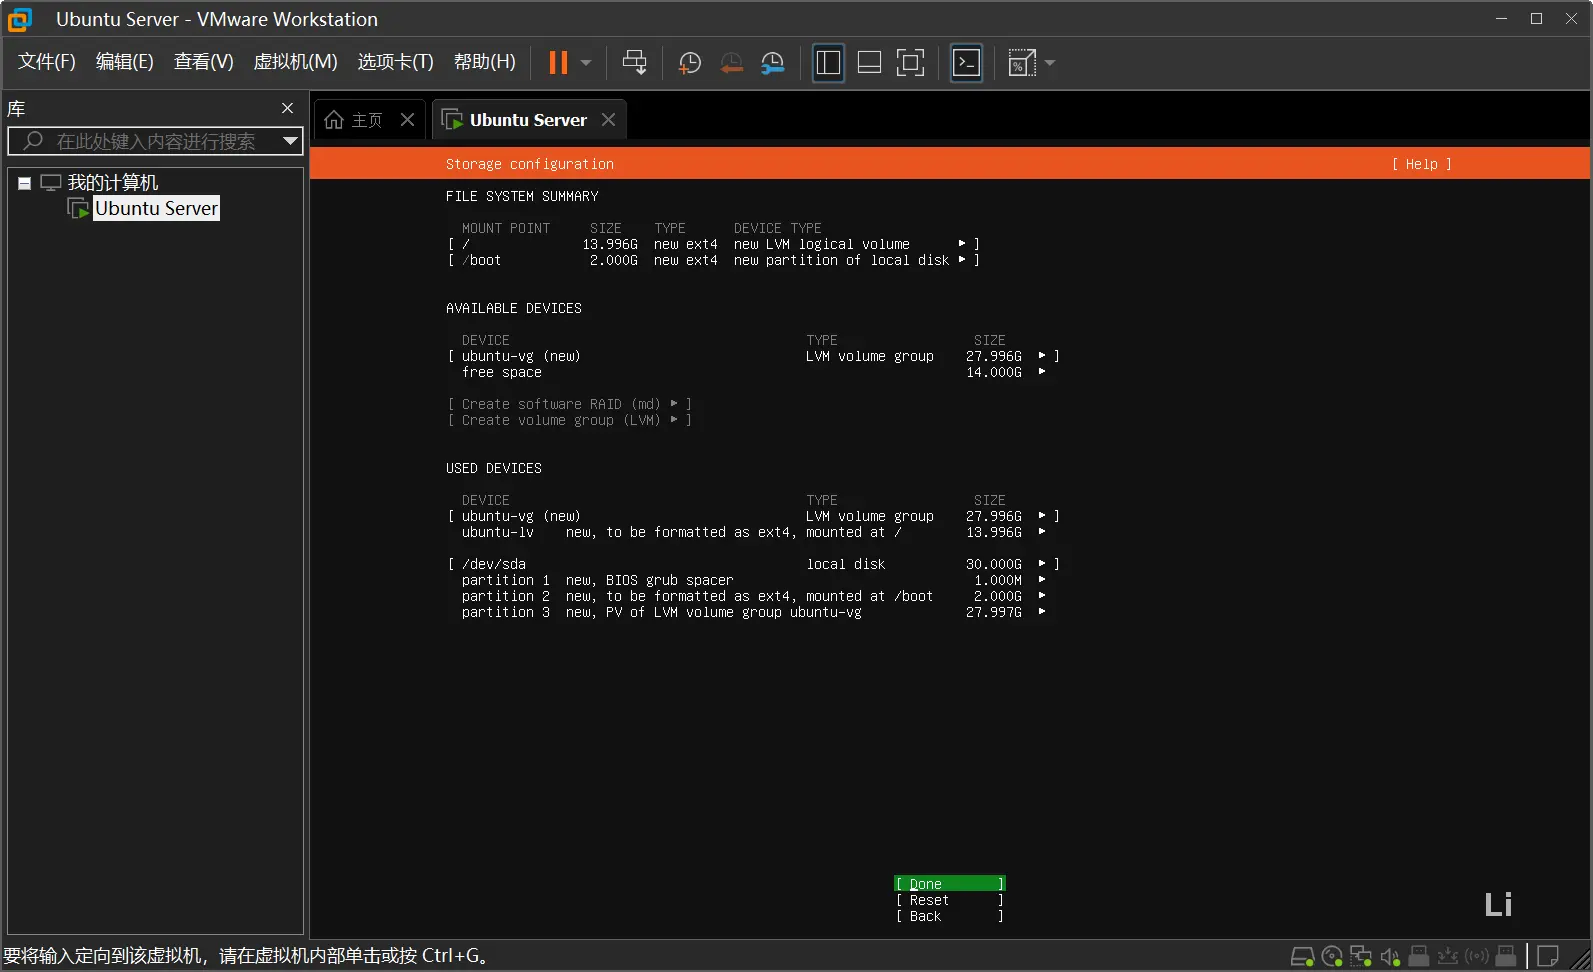1593x972 pixels.
Task: Toggle the console view button
Action: coord(966,63)
